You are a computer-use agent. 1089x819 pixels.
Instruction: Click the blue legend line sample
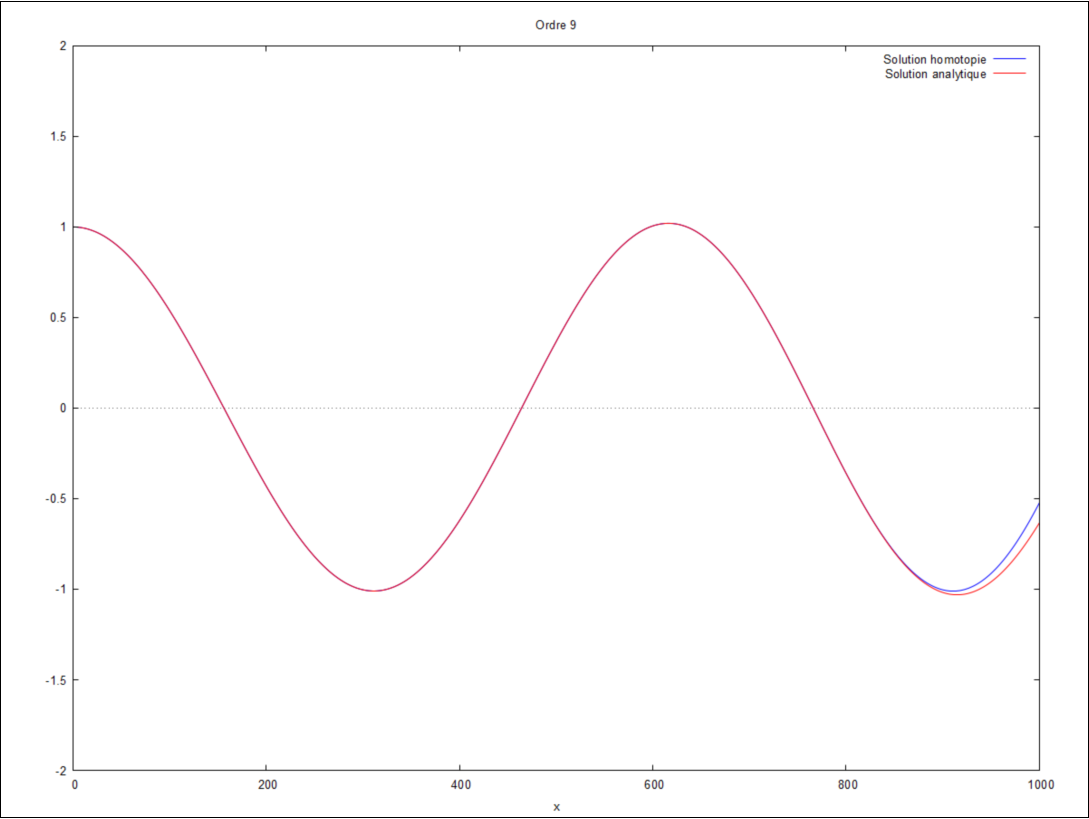point(1009,59)
